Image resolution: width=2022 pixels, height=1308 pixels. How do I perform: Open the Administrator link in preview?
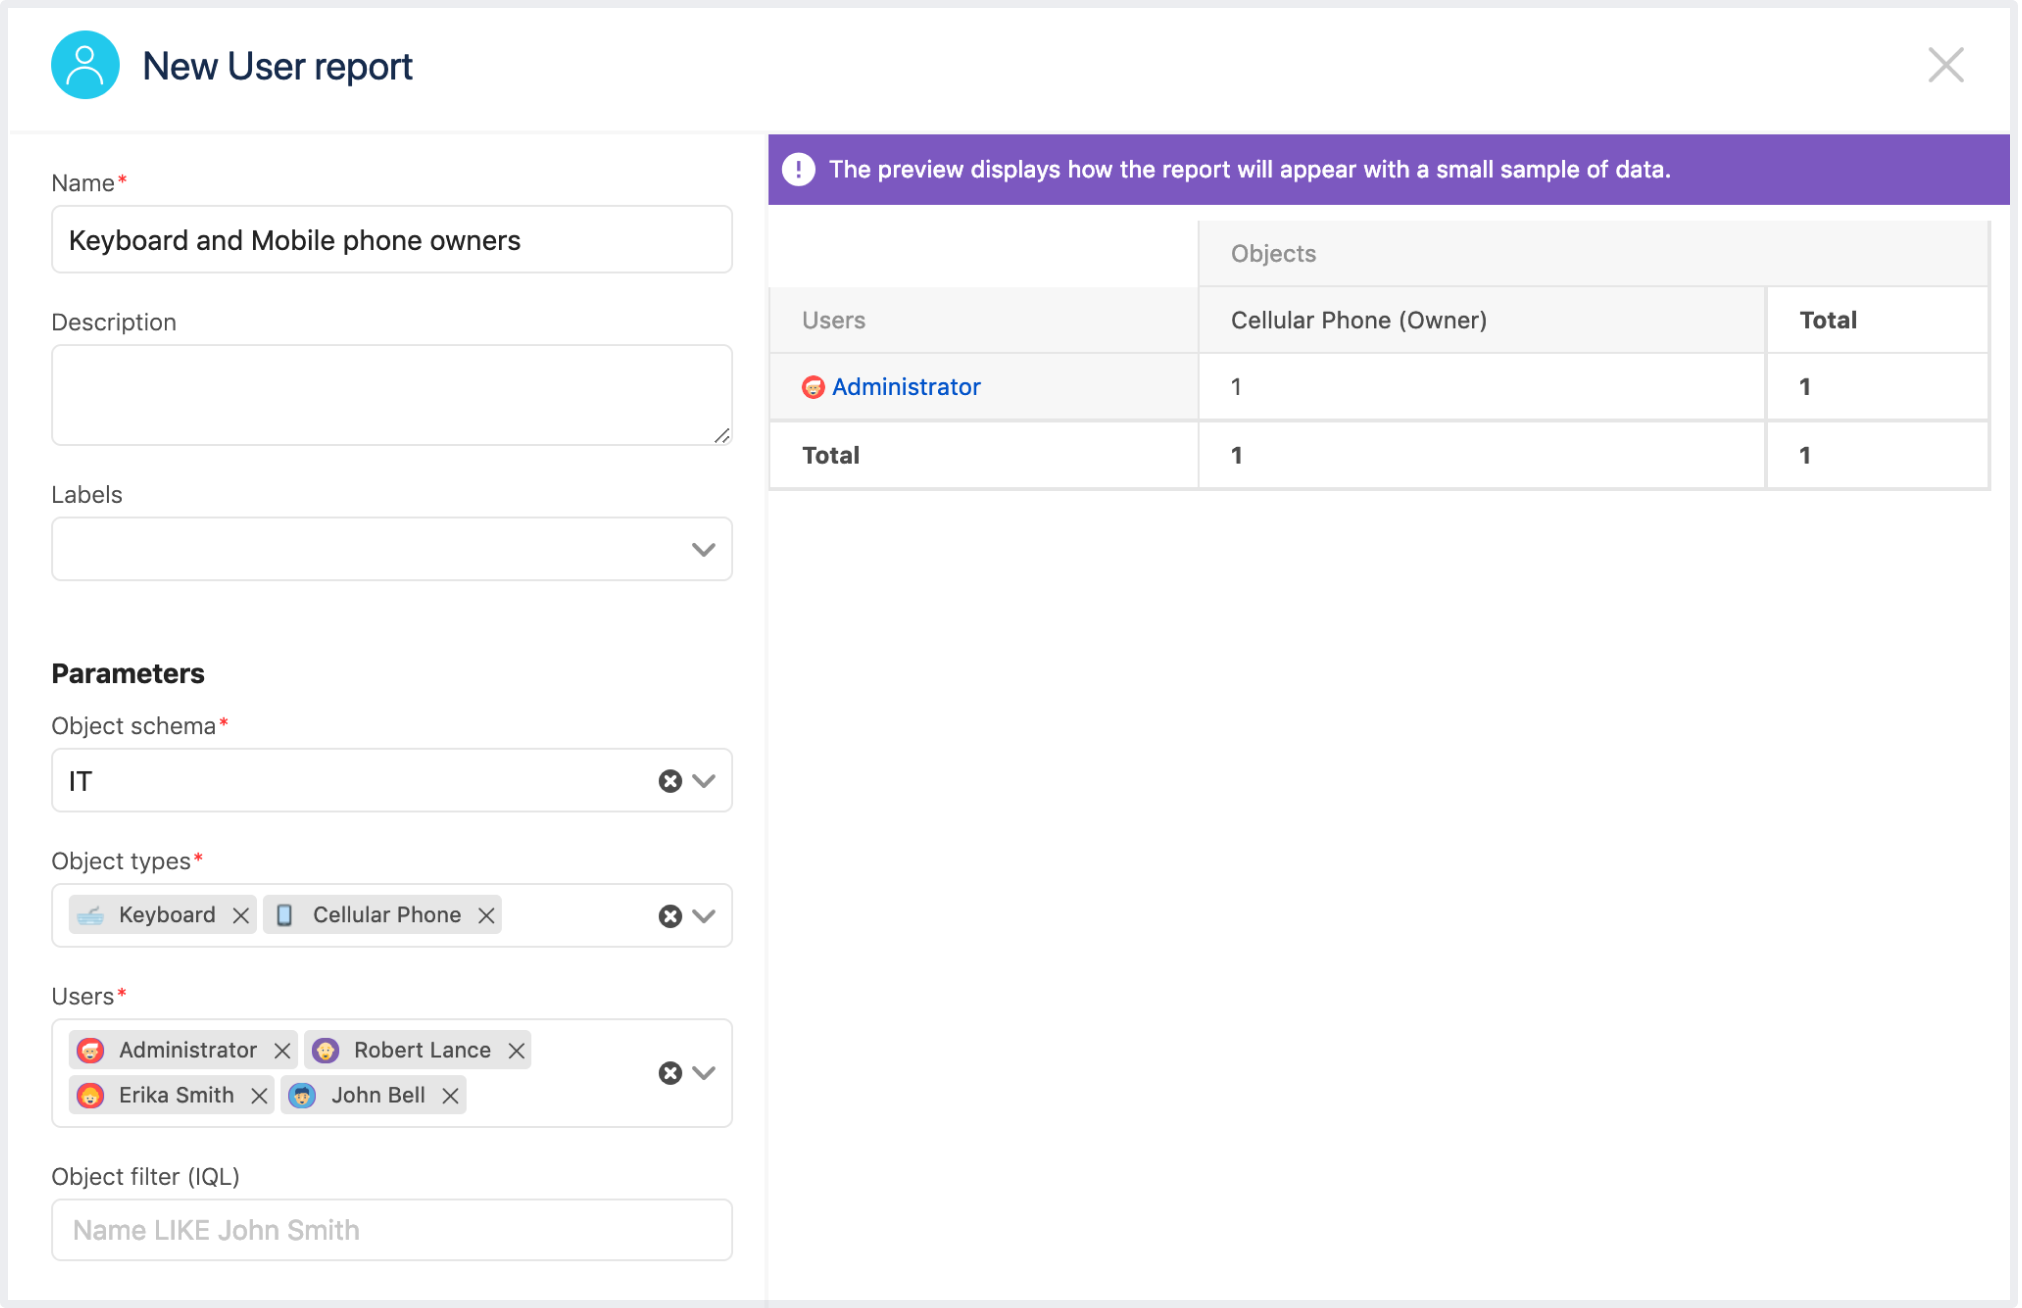[905, 387]
